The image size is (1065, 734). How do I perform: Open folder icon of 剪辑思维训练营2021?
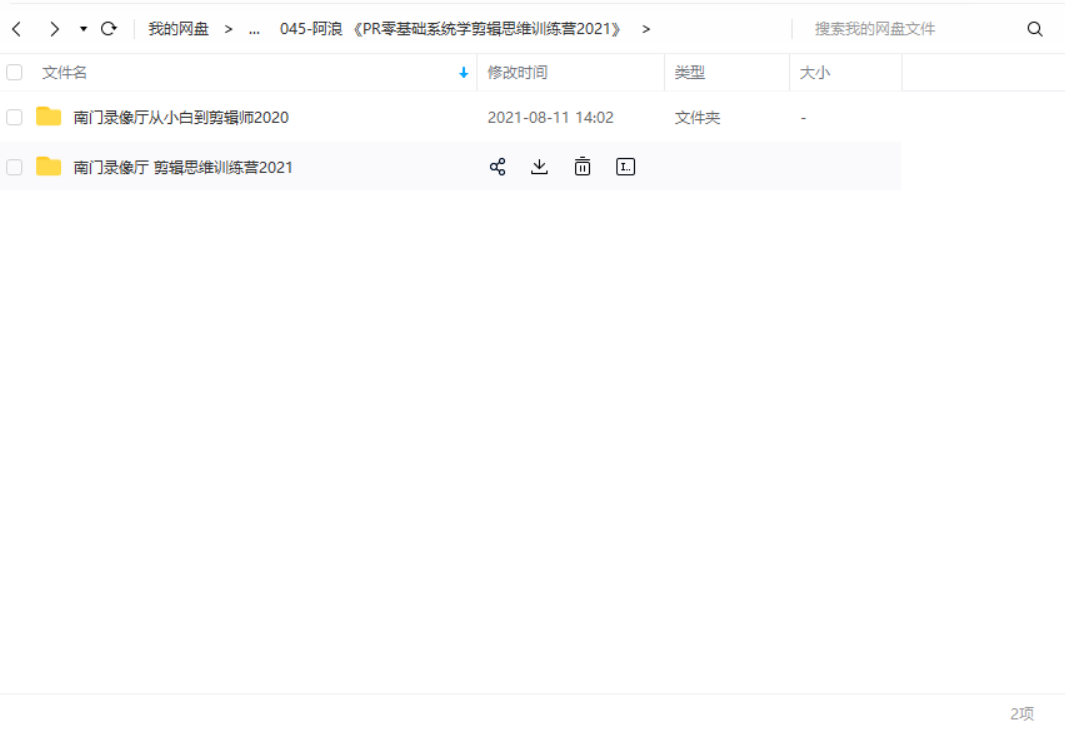pyautogui.click(x=48, y=166)
